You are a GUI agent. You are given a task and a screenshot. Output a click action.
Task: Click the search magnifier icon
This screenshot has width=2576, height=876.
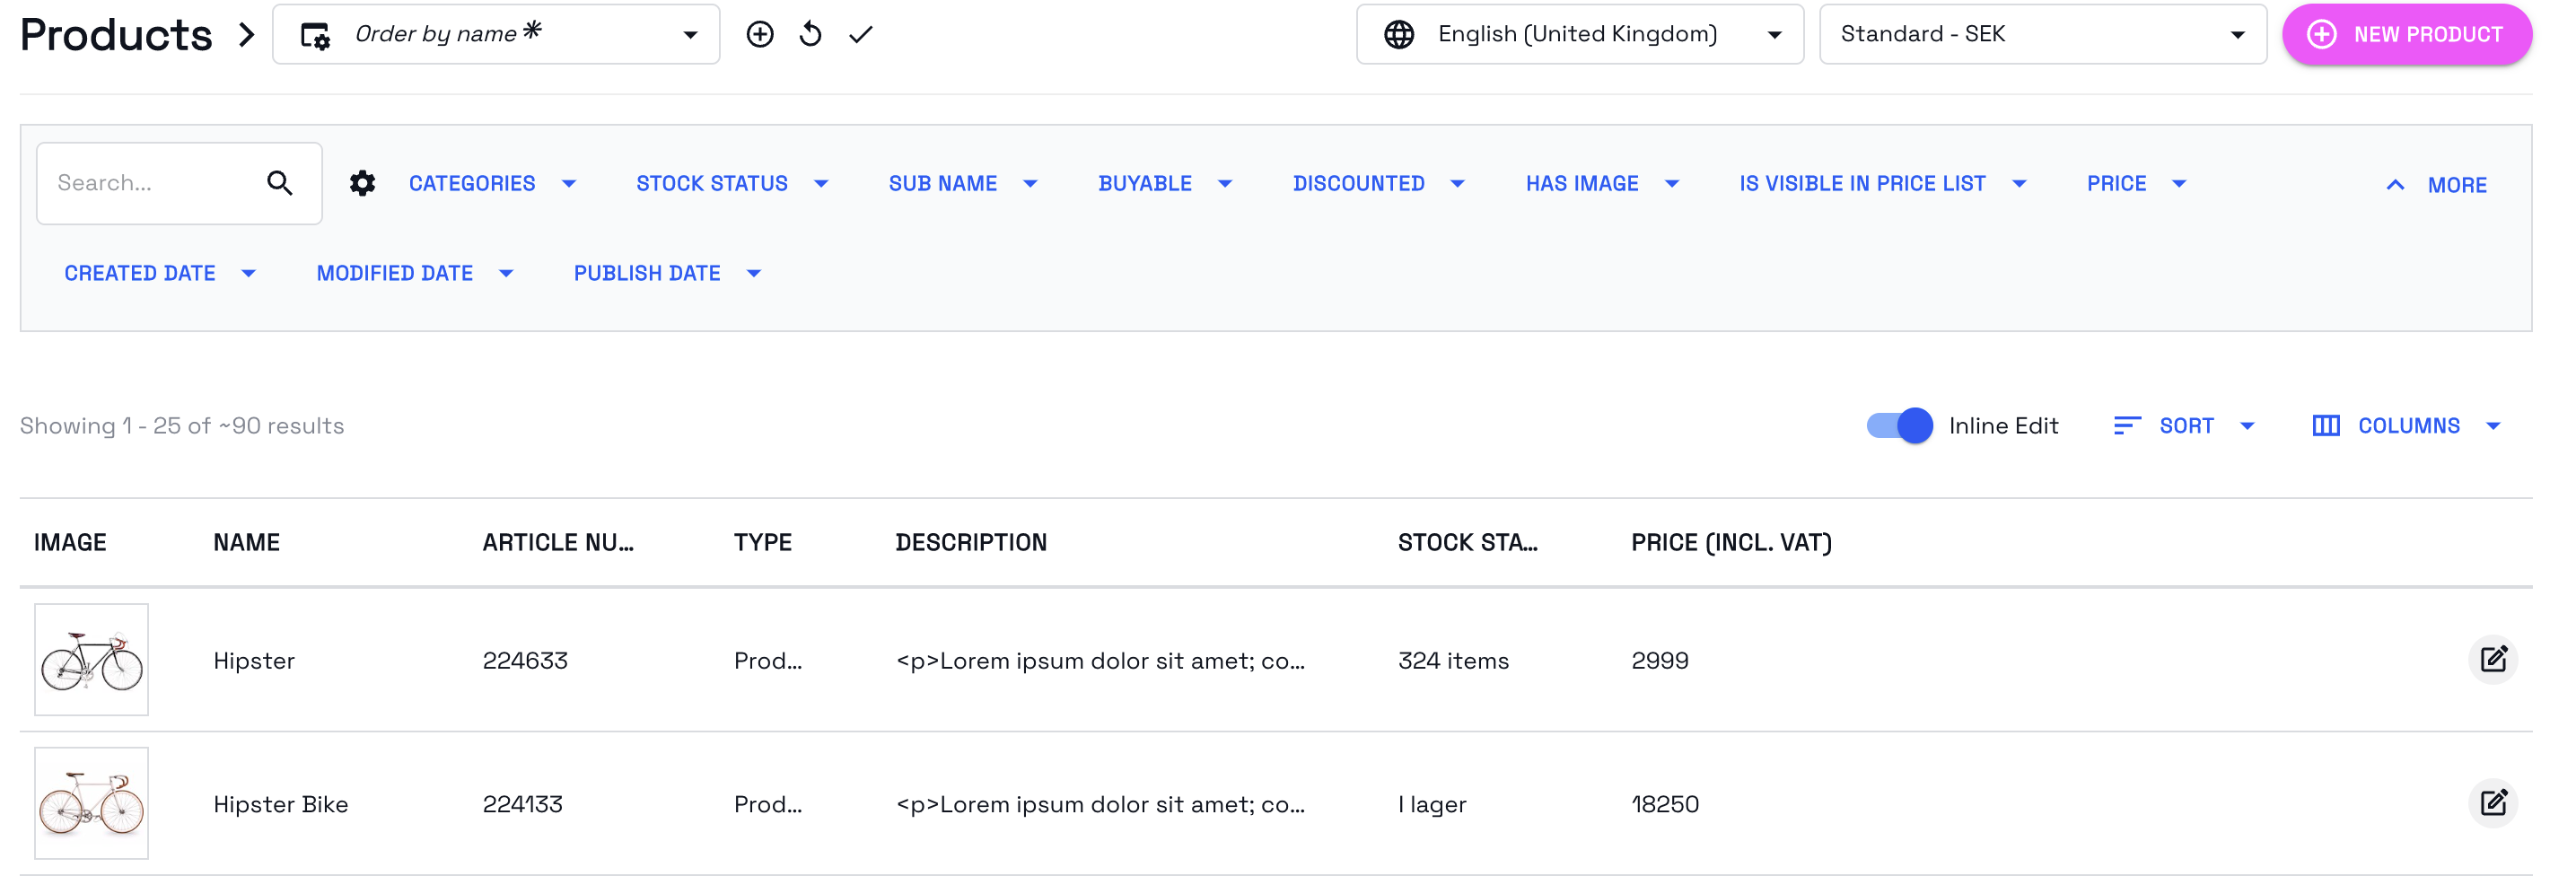pyautogui.click(x=280, y=183)
